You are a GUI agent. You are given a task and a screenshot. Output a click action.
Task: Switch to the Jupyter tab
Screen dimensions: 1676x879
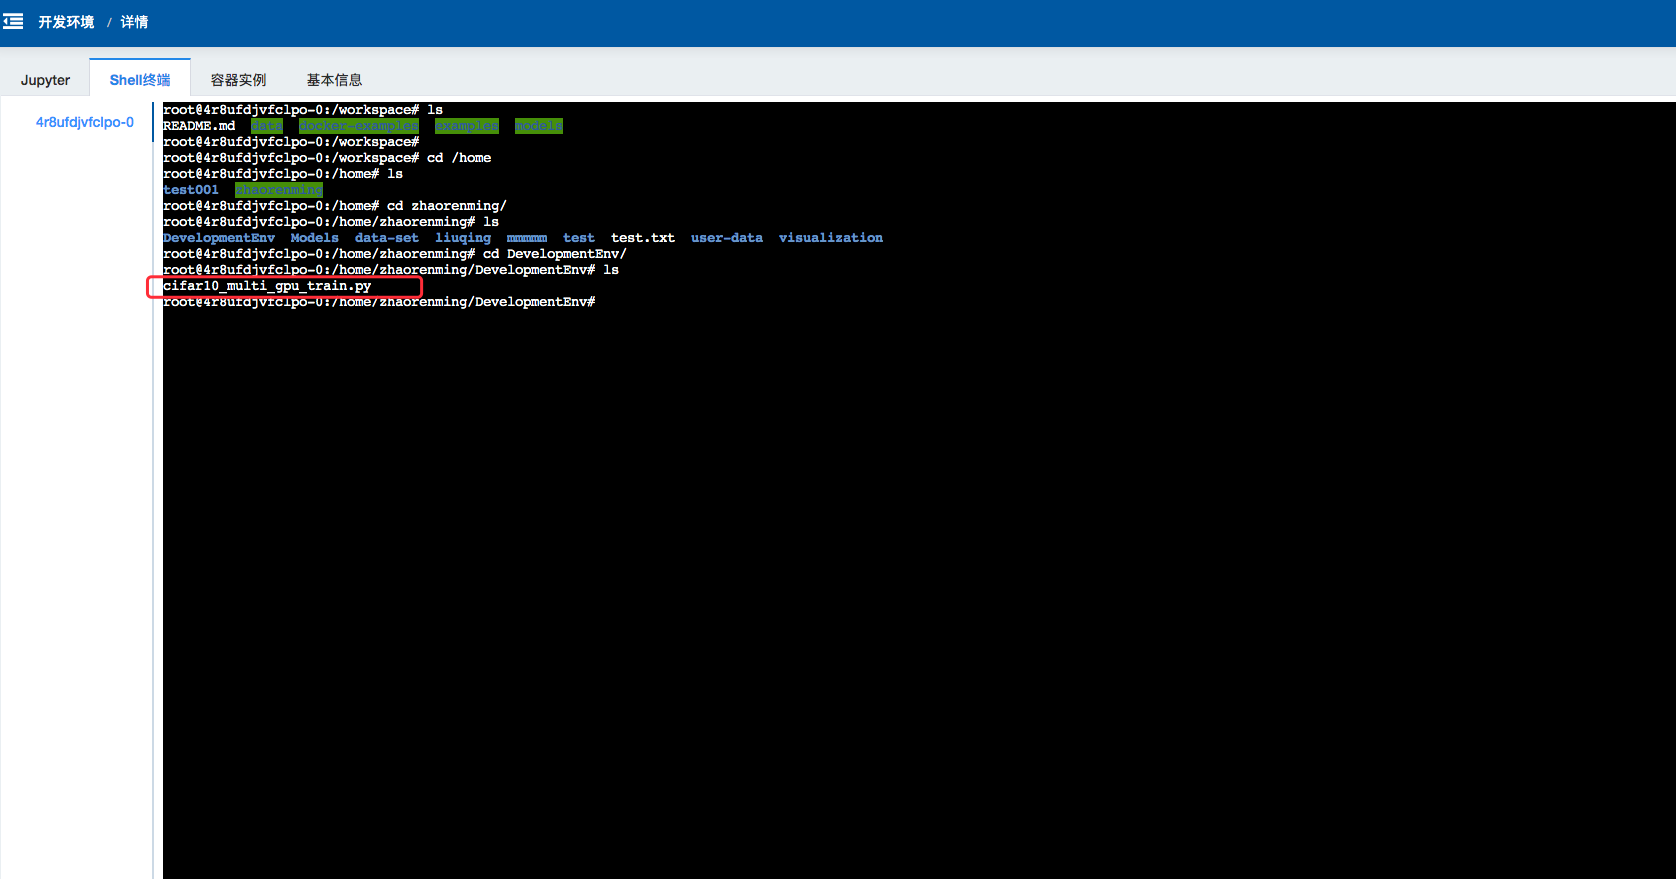(45, 80)
